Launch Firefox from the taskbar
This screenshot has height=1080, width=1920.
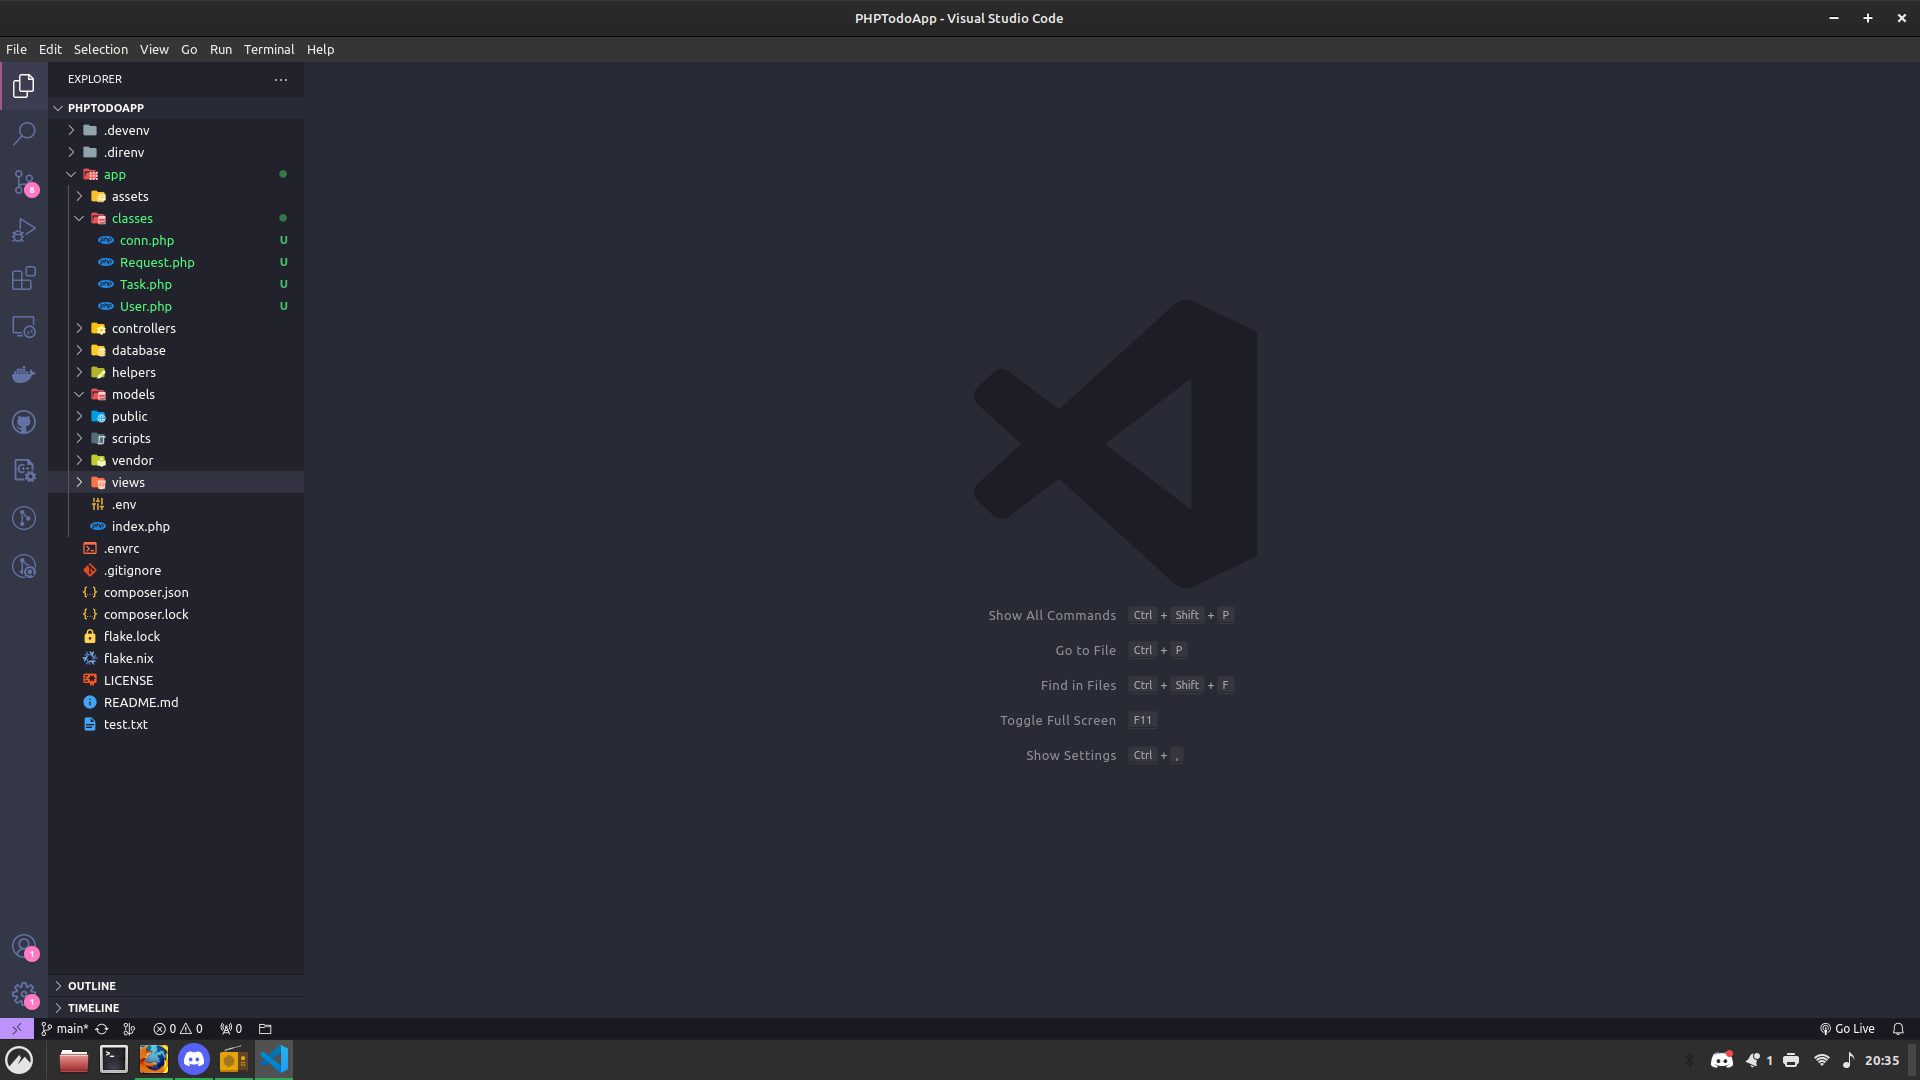pyautogui.click(x=154, y=1059)
